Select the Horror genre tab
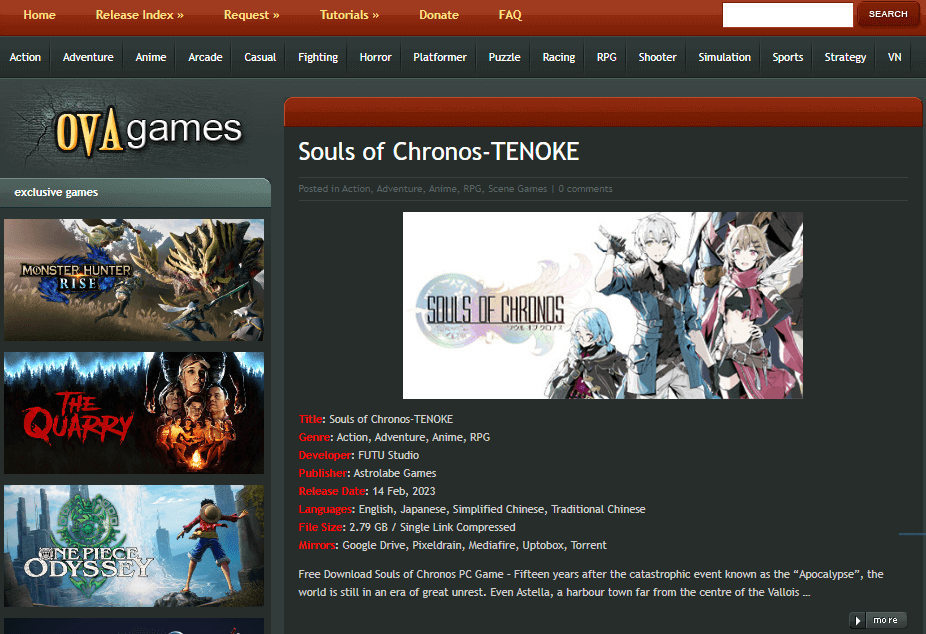 point(375,57)
